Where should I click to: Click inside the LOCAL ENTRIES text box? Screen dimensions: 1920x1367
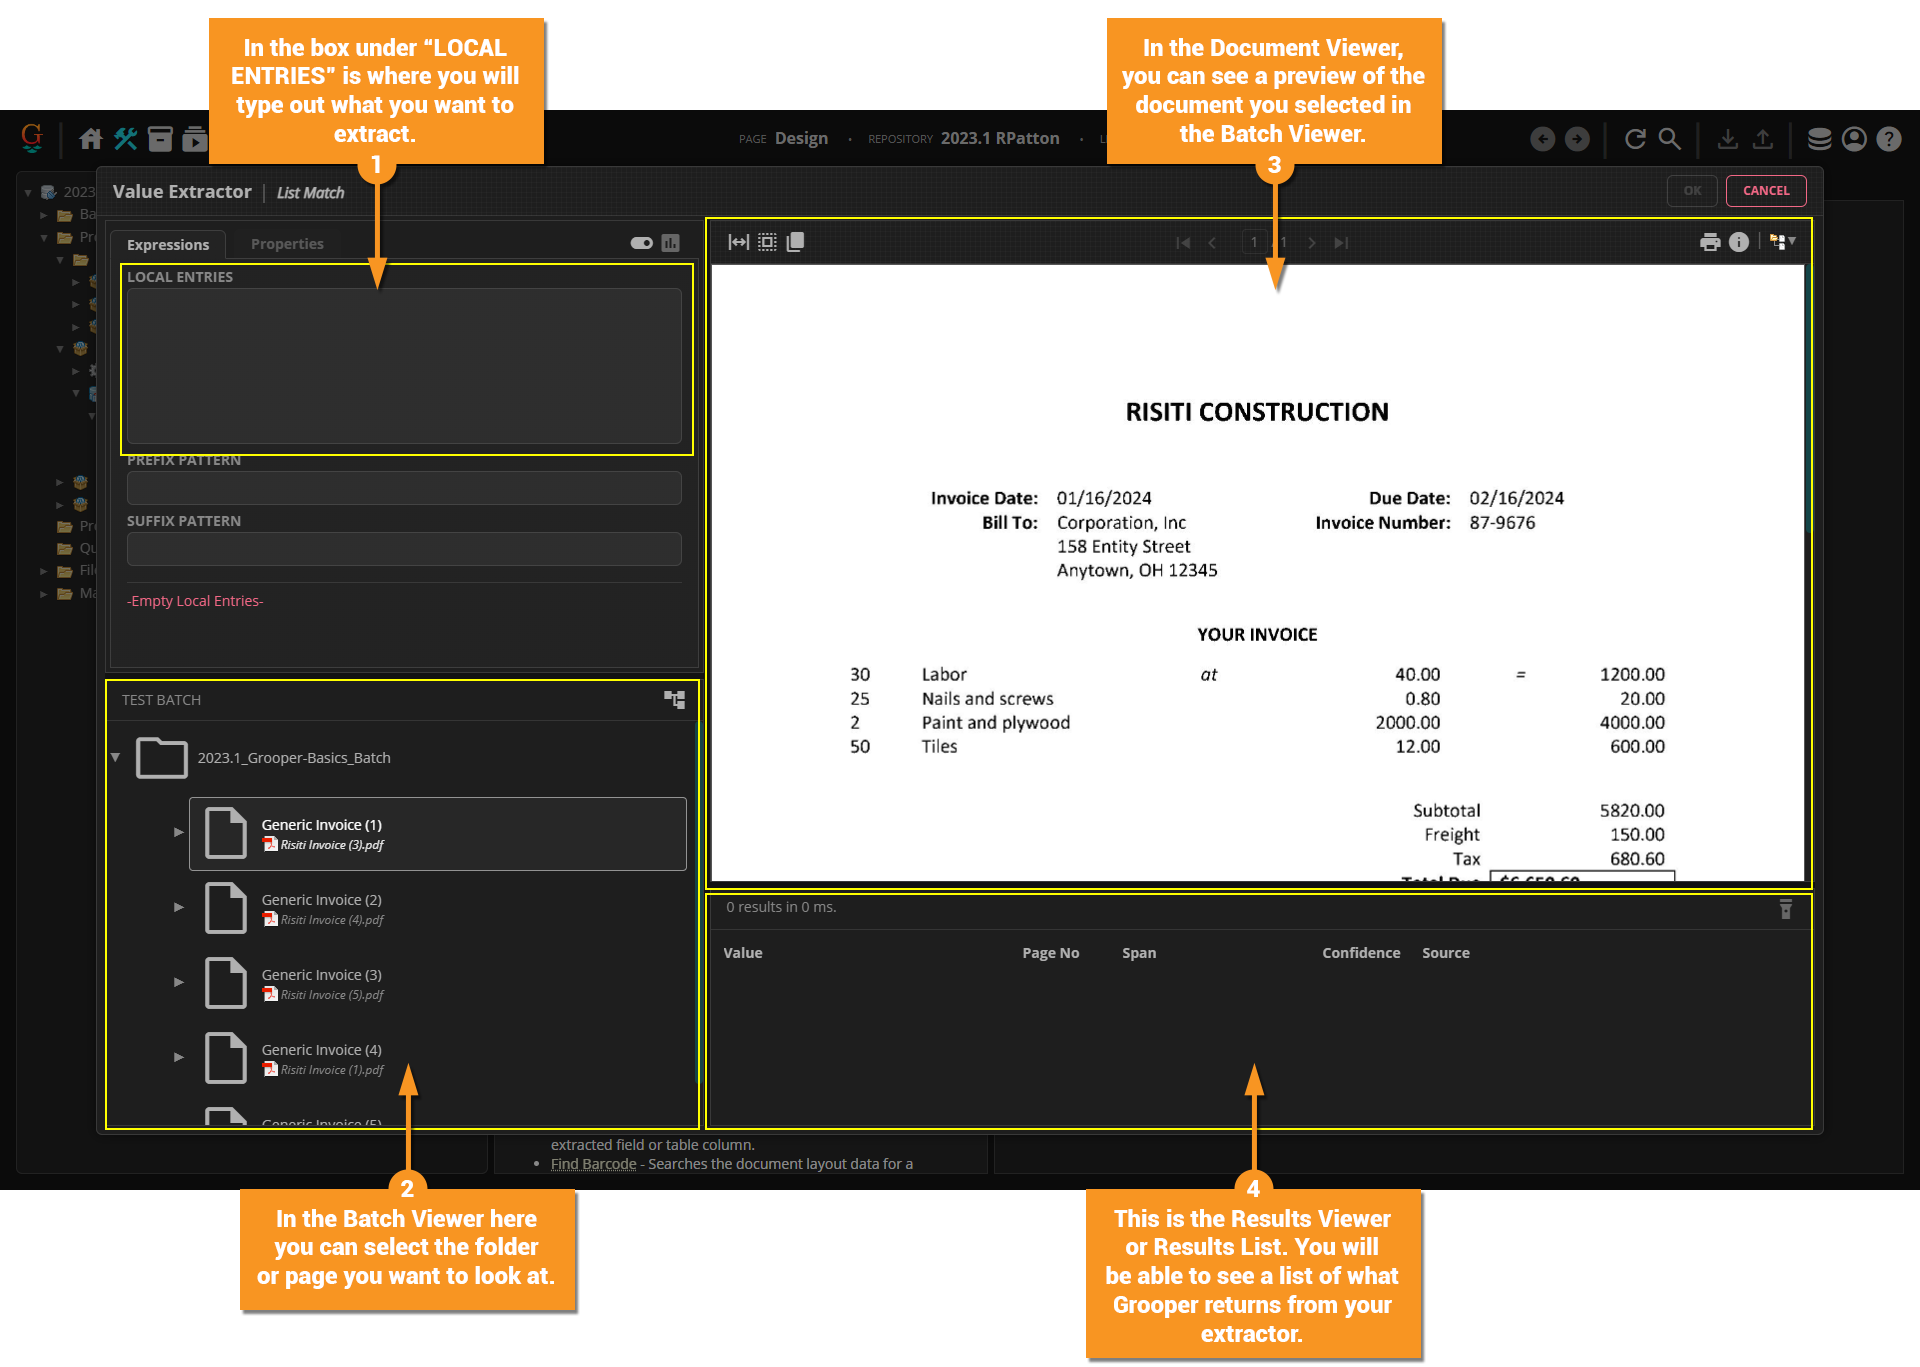click(x=404, y=365)
